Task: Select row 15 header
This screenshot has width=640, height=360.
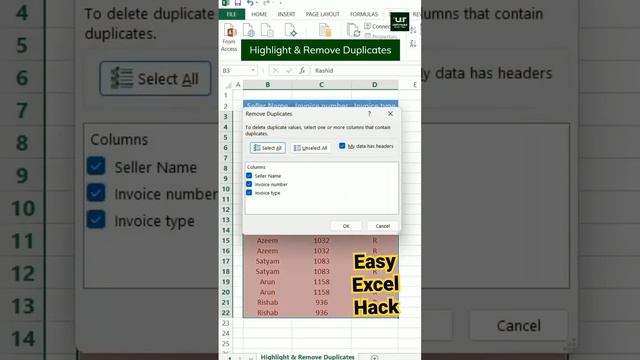Action: tap(226, 240)
